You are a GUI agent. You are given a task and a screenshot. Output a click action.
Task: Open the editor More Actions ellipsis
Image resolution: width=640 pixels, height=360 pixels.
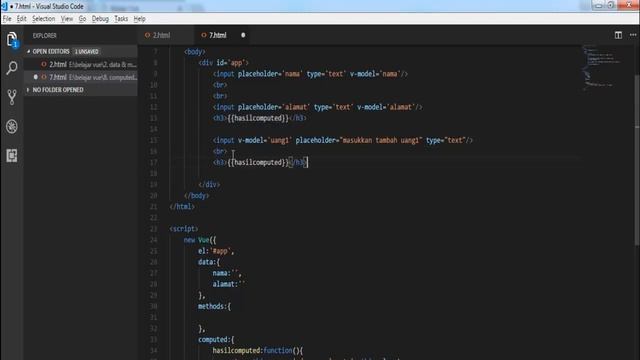633,35
